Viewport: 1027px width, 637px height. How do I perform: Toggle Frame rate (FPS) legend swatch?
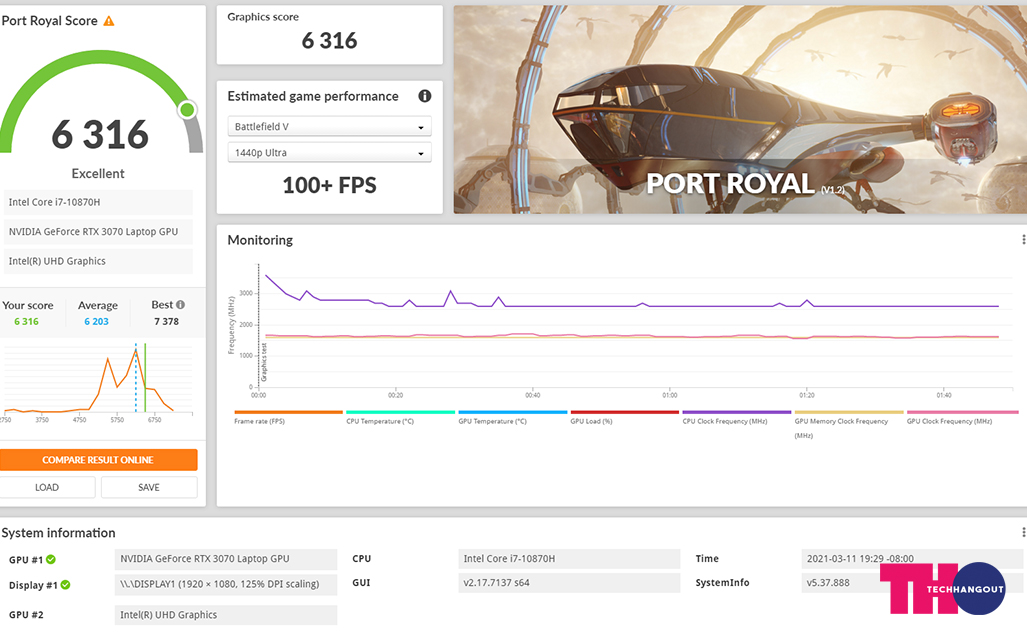(x=288, y=412)
